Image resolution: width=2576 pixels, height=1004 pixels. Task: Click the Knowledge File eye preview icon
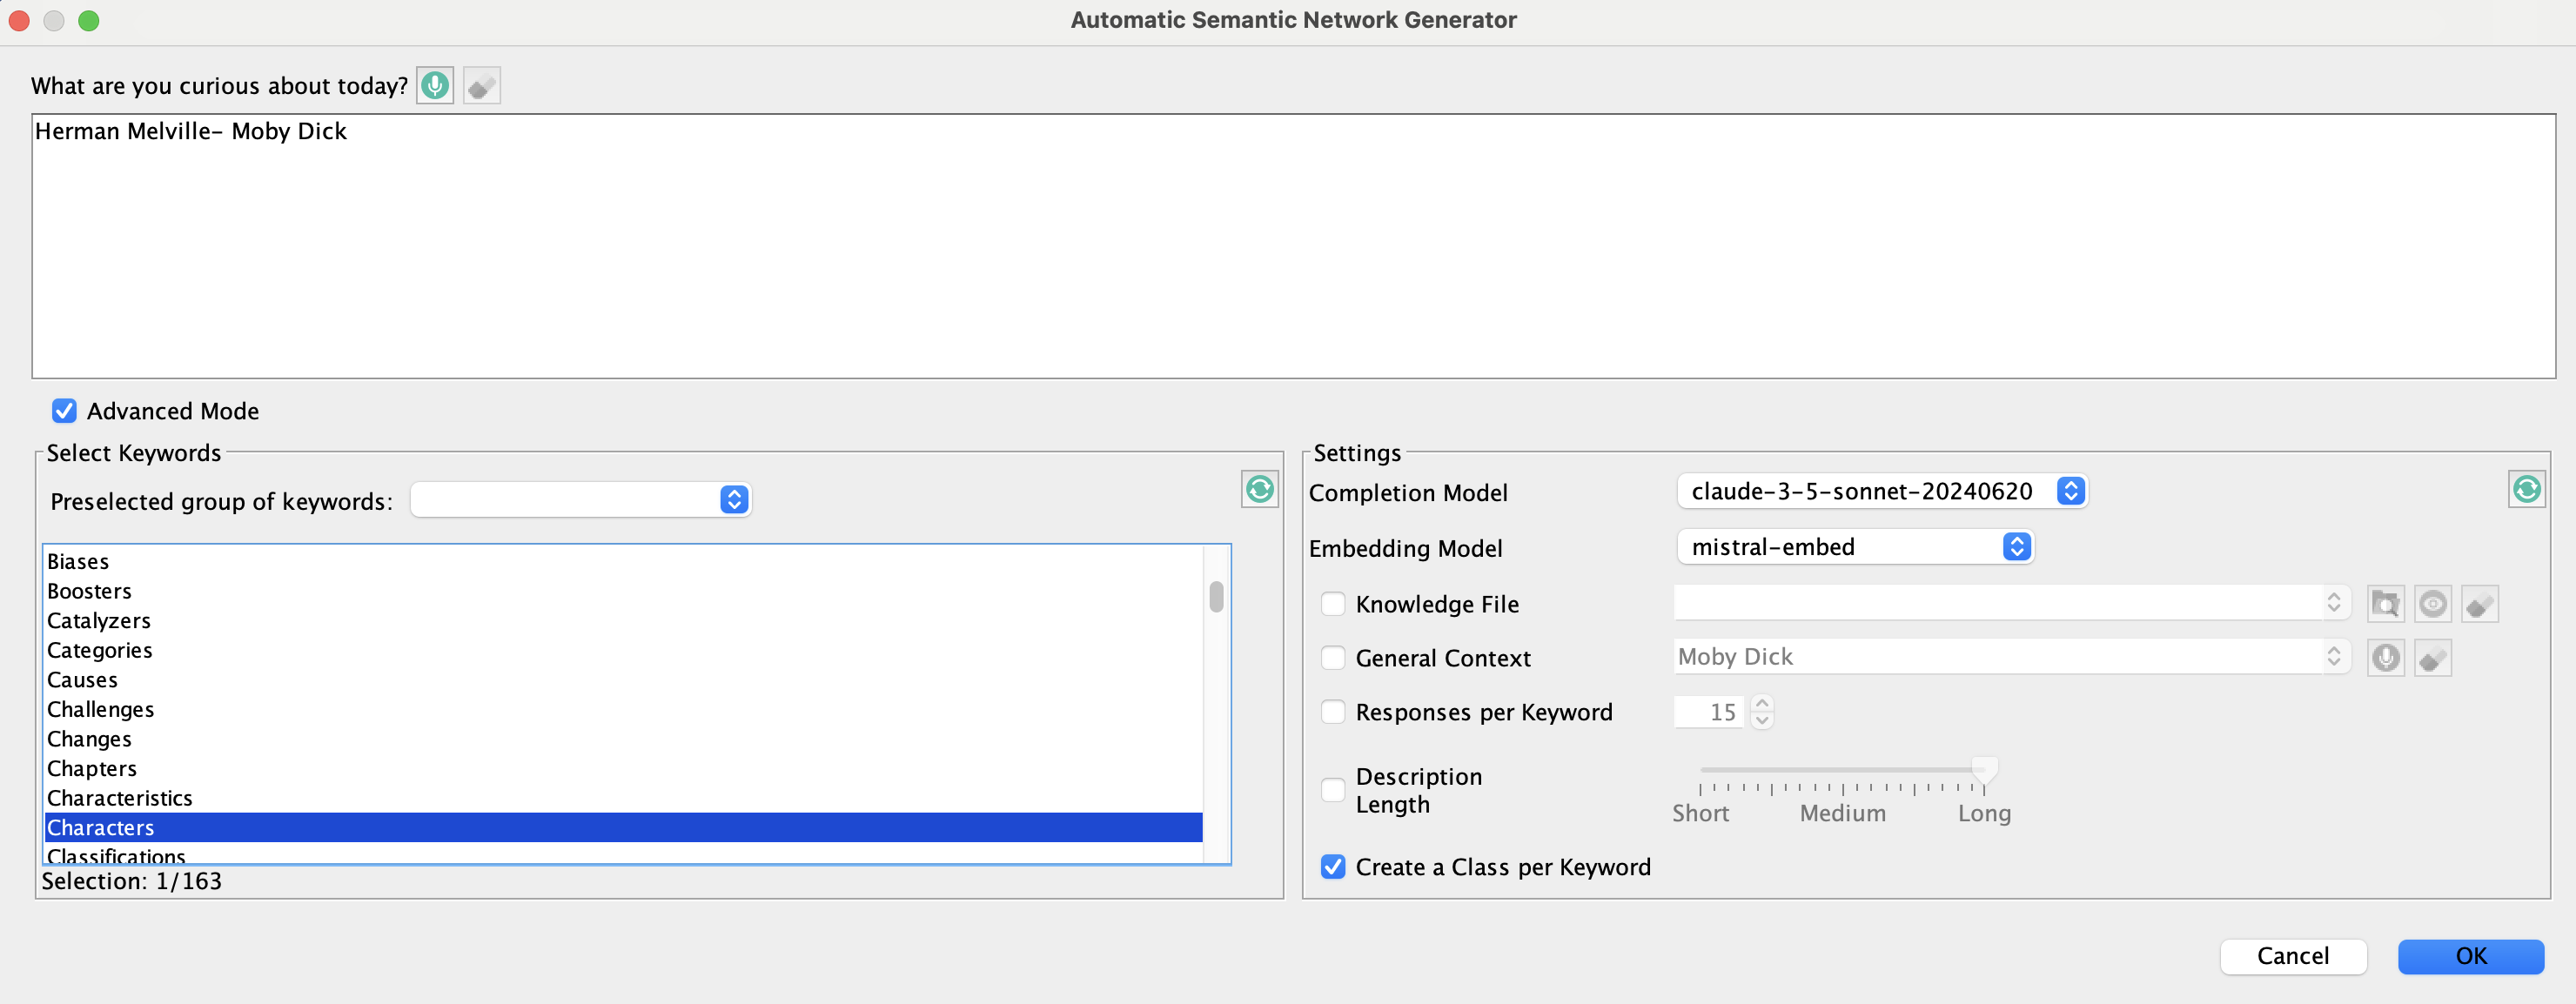pyautogui.click(x=2432, y=604)
